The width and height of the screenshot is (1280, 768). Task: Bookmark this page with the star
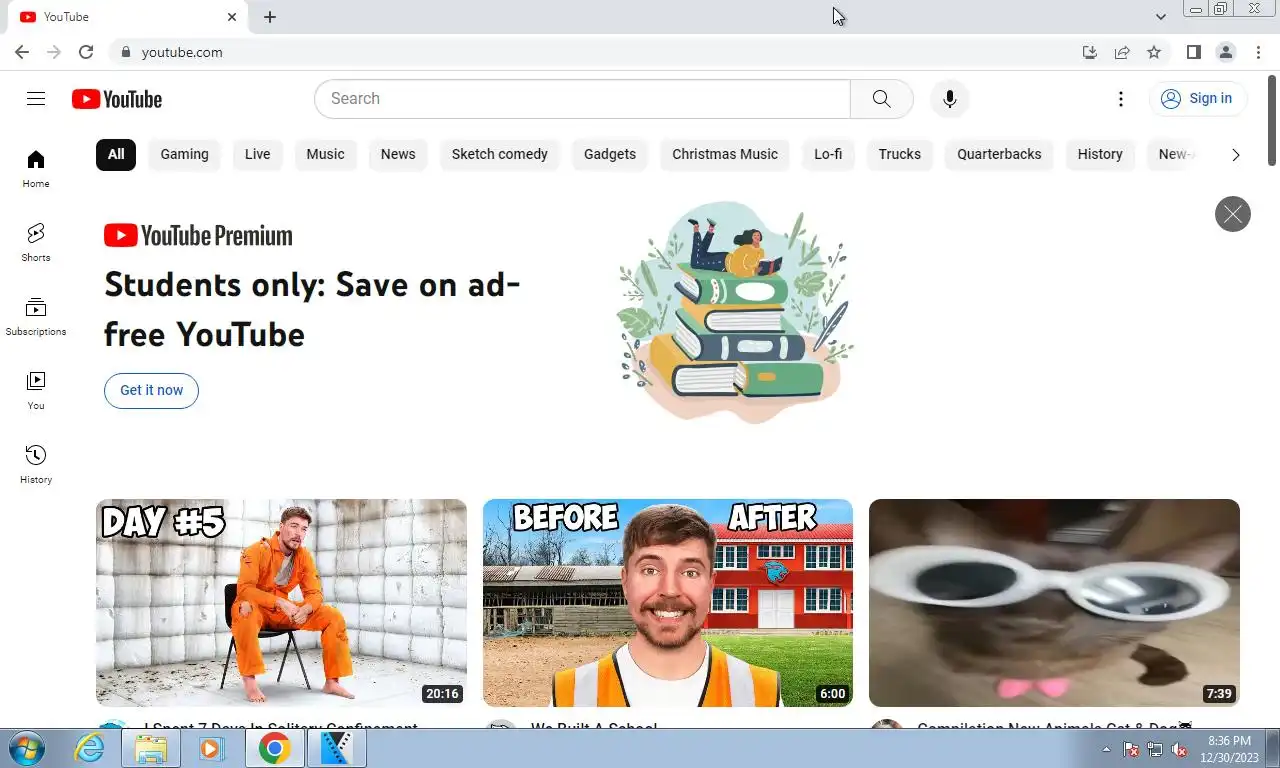pyautogui.click(x=1154, y=52)
